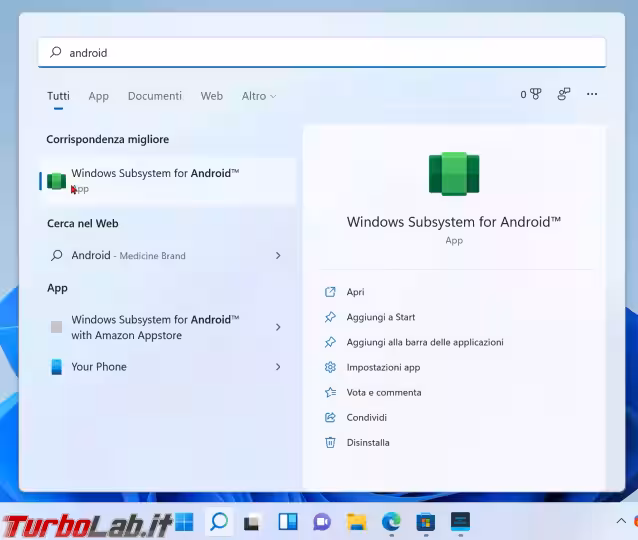Click the Apri open icon
The width and height of the screenshot is (638, 540).
click(330, 292)
